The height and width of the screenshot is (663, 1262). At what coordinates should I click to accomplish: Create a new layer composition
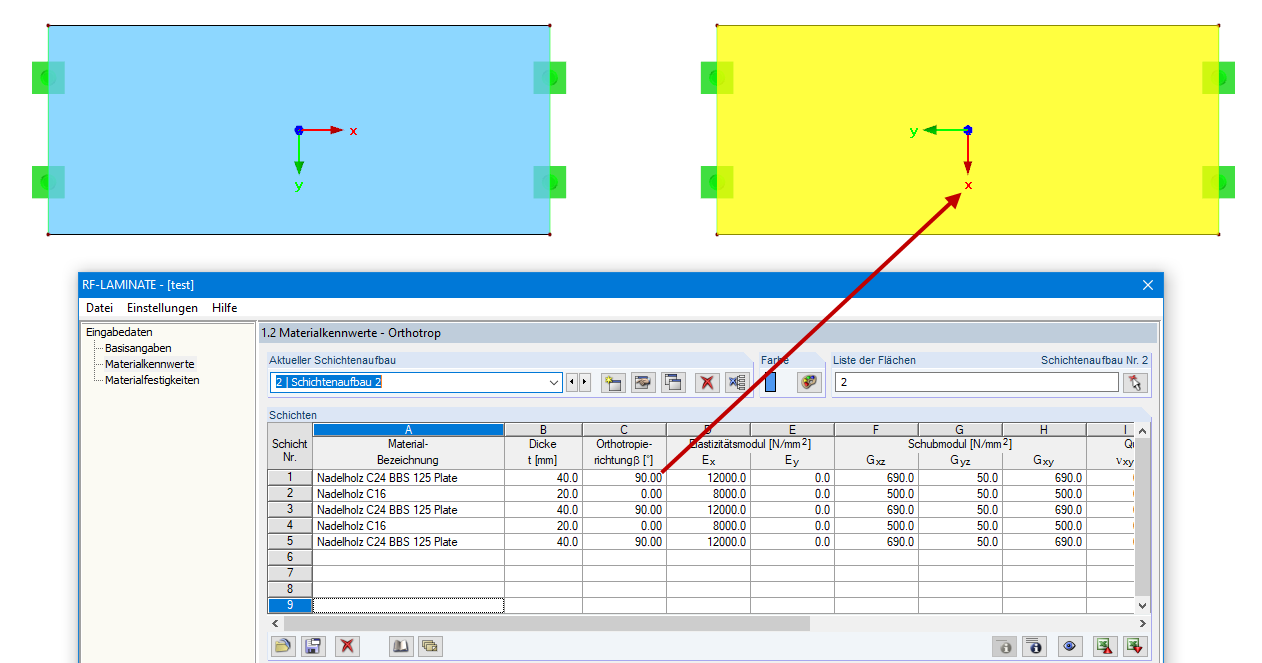pos(613,382)
